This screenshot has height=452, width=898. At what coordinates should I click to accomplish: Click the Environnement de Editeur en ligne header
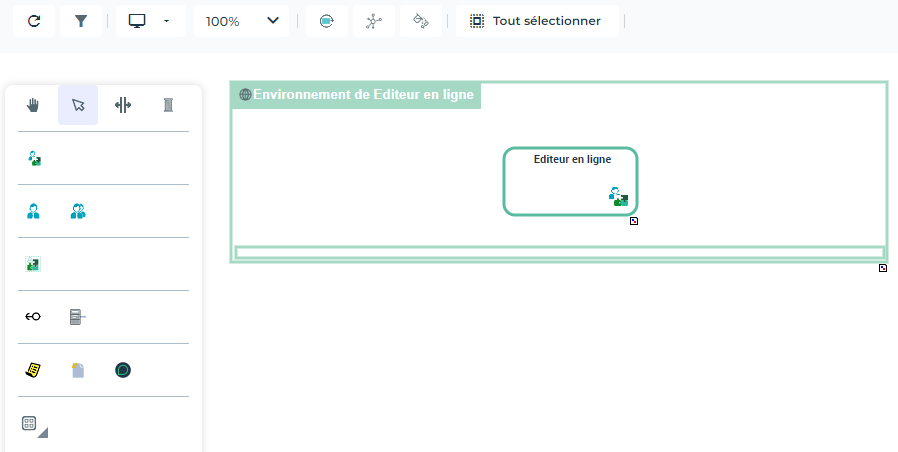click(x=356, y=95)
